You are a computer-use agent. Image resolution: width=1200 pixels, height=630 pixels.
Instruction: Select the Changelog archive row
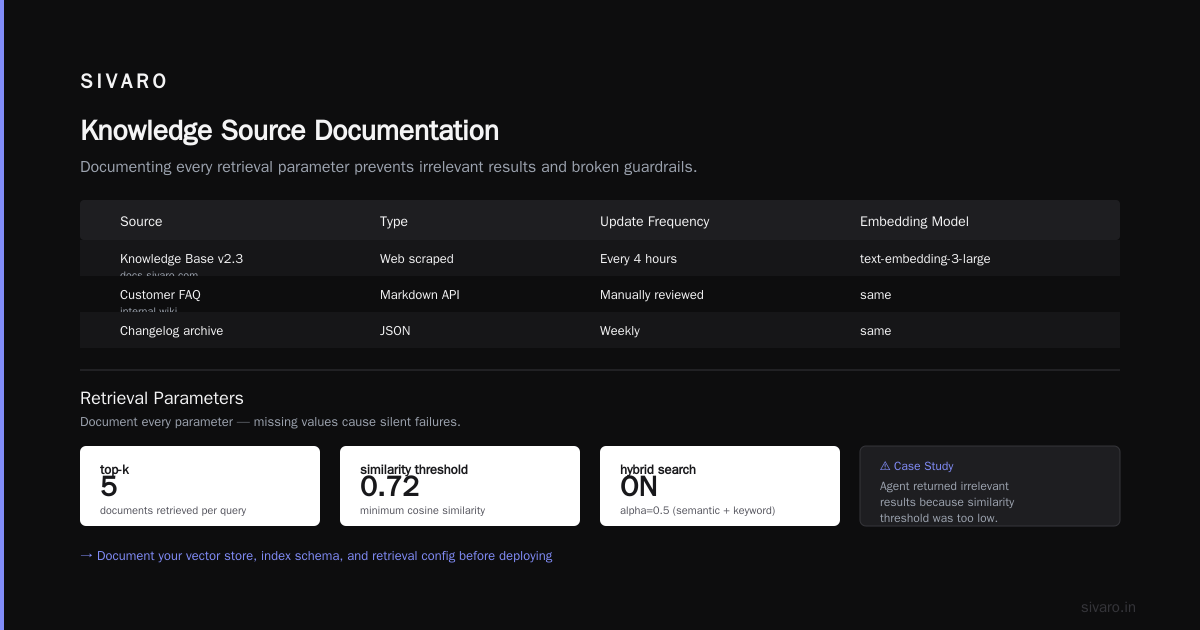coord(600,330)
